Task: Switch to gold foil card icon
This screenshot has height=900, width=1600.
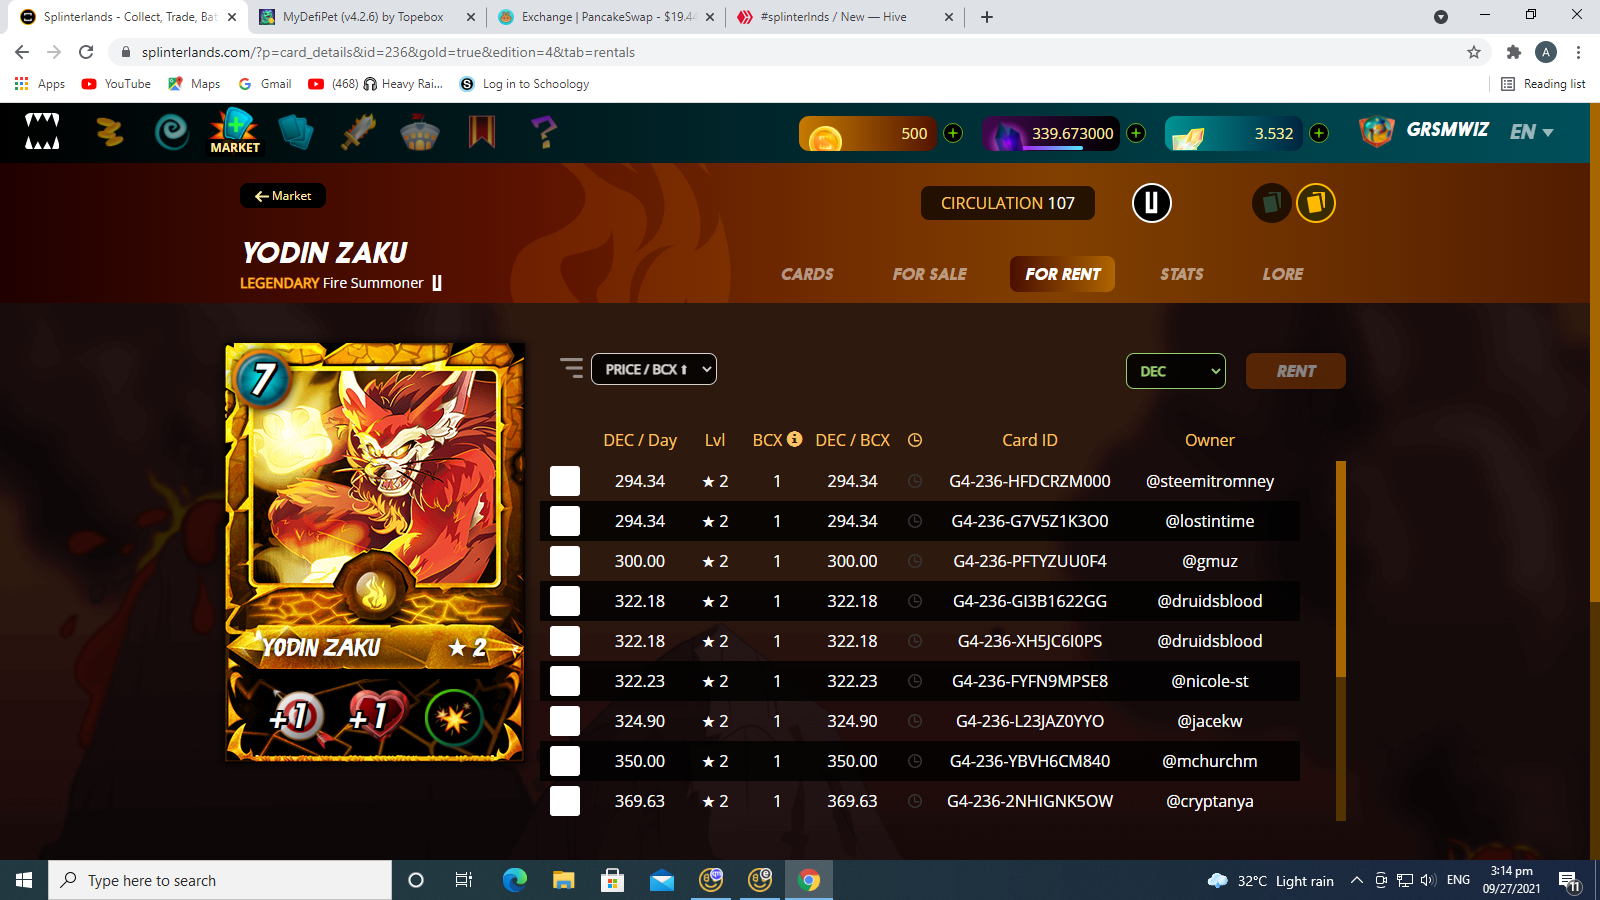Action: coord(1316,203)
